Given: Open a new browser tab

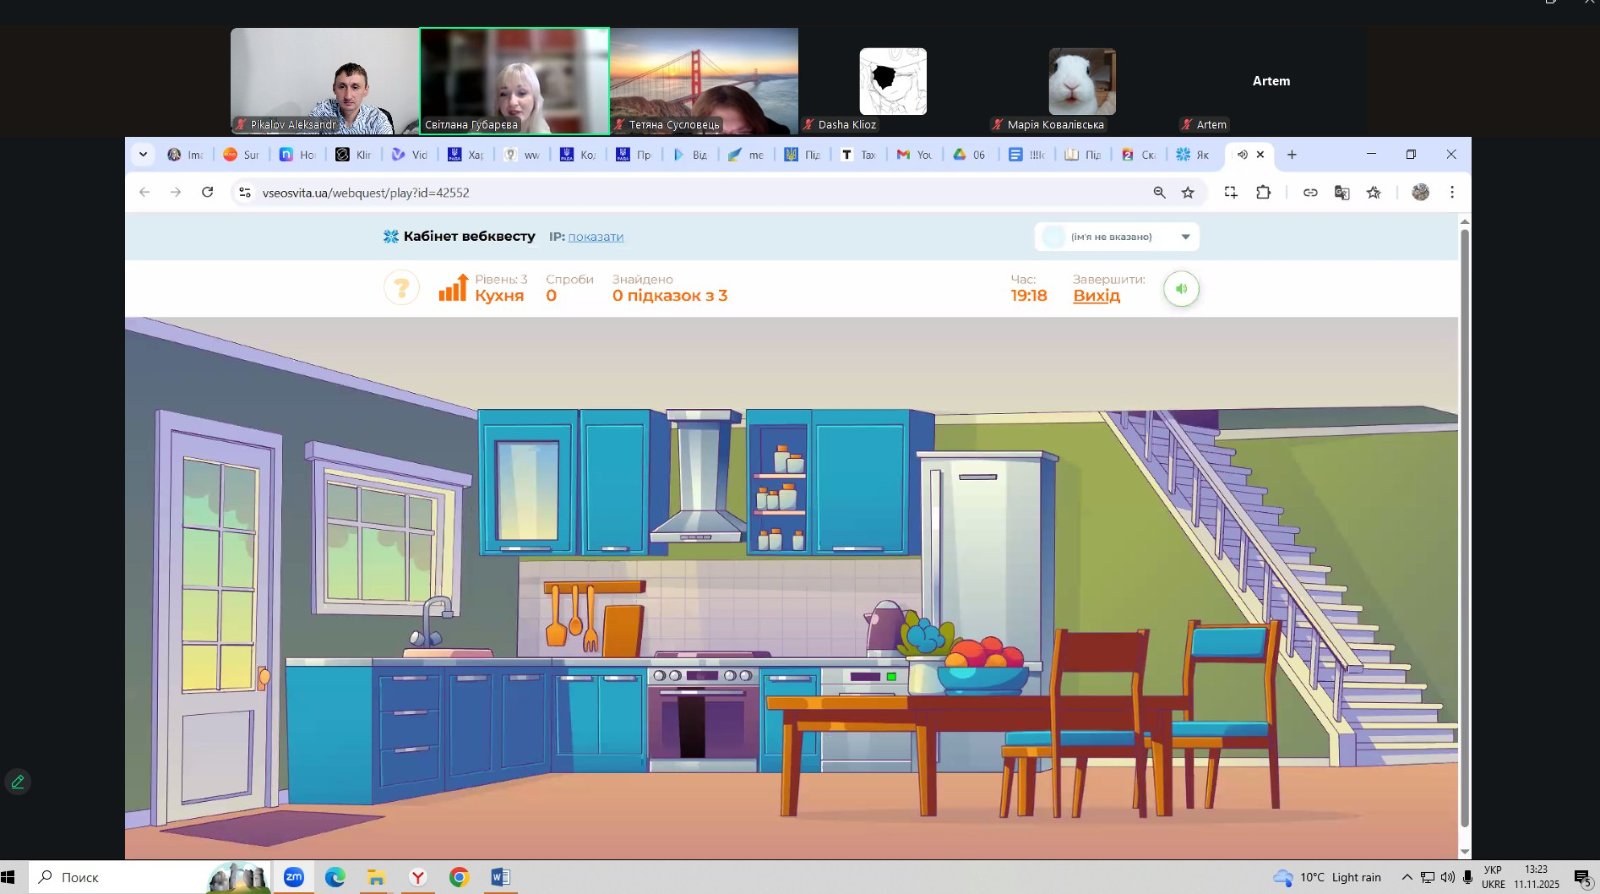Looking at the screenshot, I should [x=1292, y=155].
